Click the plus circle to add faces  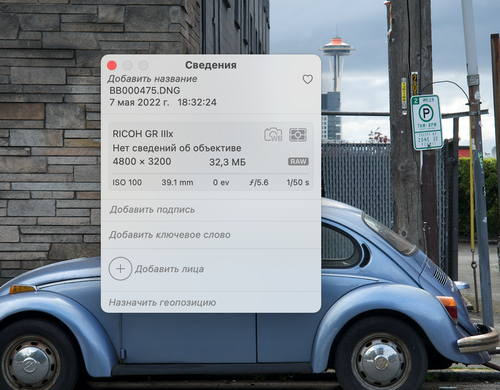120,269
